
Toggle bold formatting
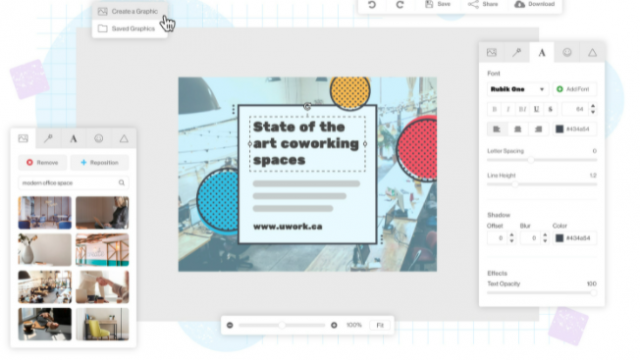(495, 109)
